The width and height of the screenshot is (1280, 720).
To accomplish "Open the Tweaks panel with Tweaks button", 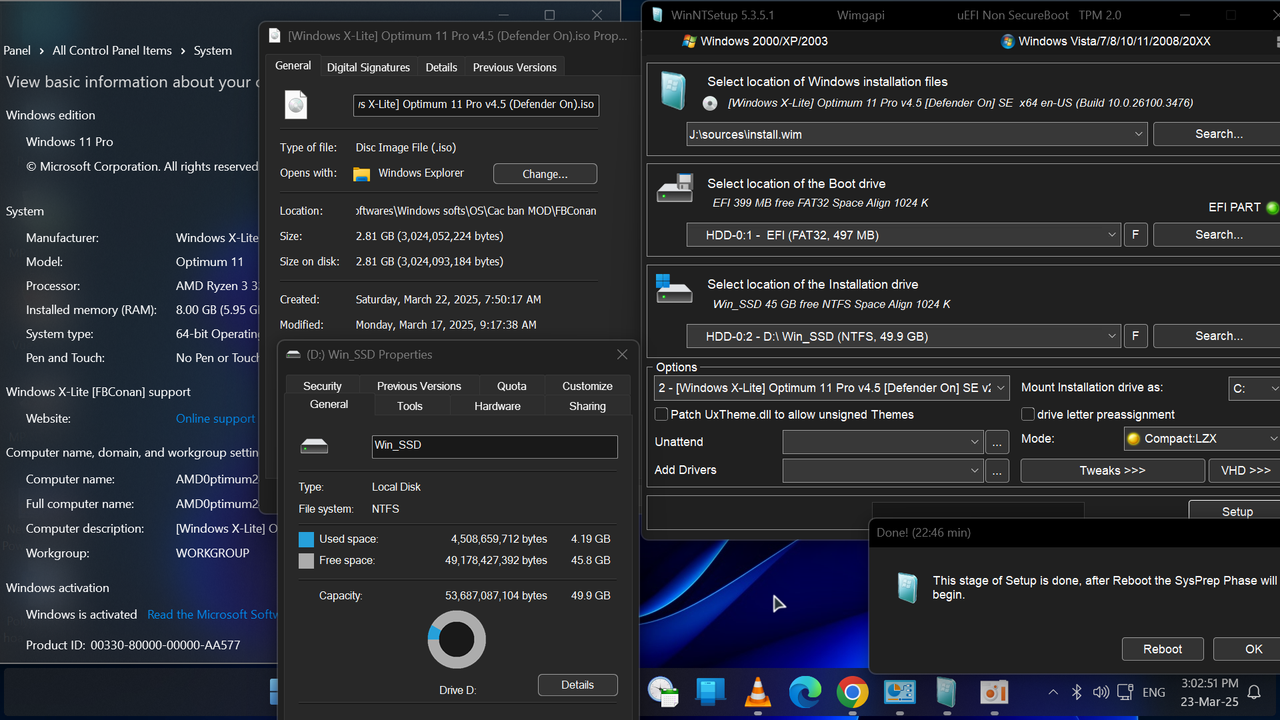I will point(1112,470).
